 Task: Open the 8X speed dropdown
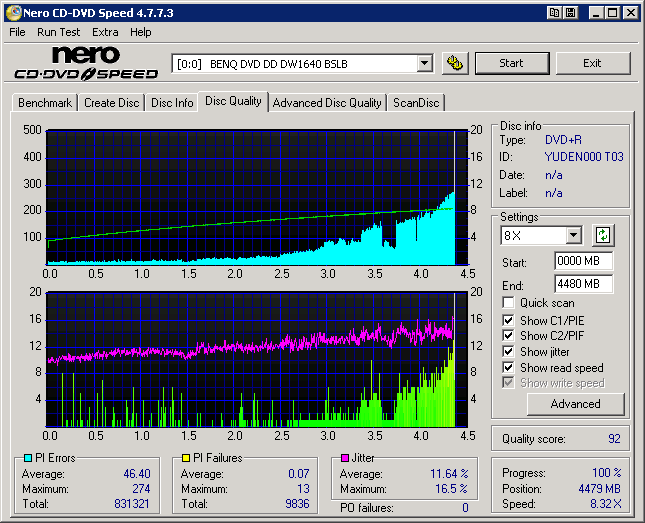(573, 236)
